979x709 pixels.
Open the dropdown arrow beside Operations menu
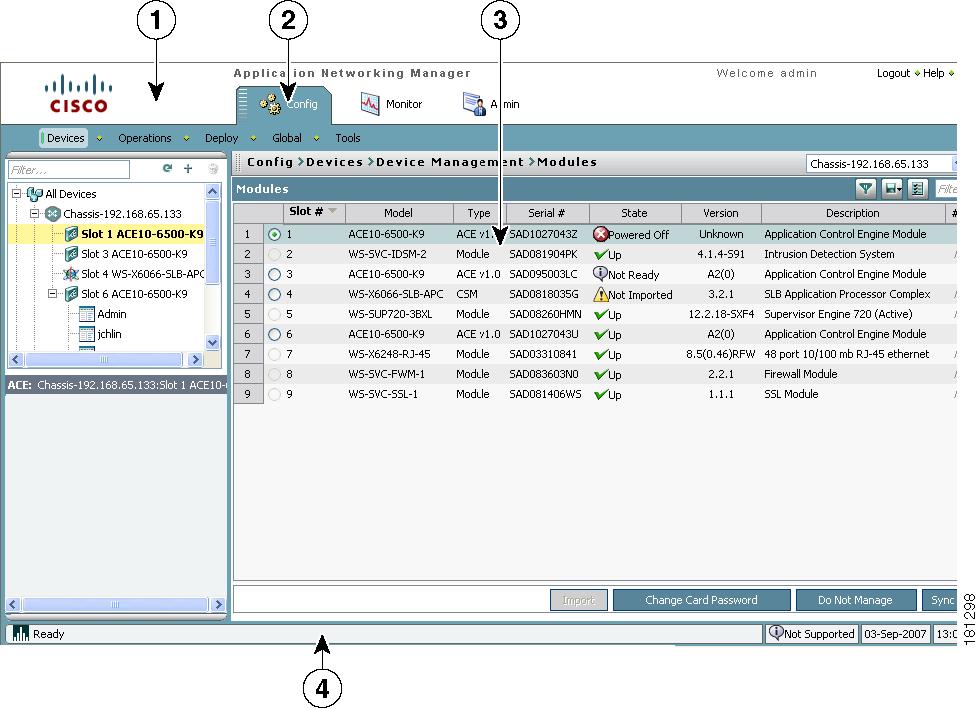186,139
